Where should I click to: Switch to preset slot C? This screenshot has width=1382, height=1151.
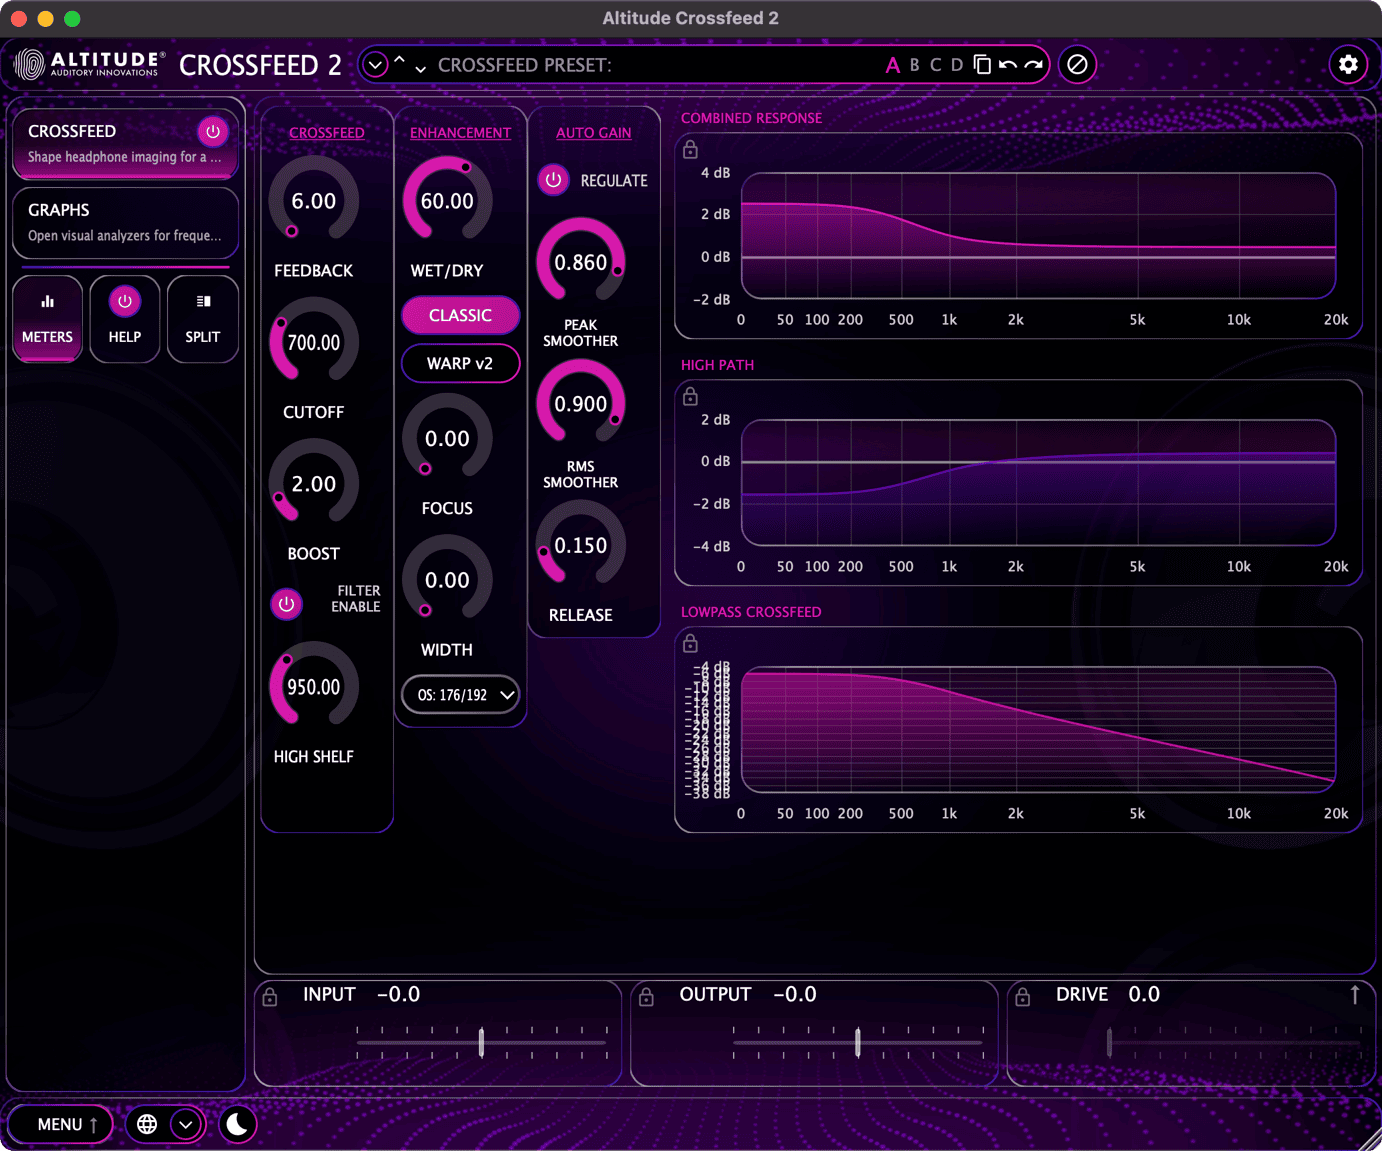(935, 65)
